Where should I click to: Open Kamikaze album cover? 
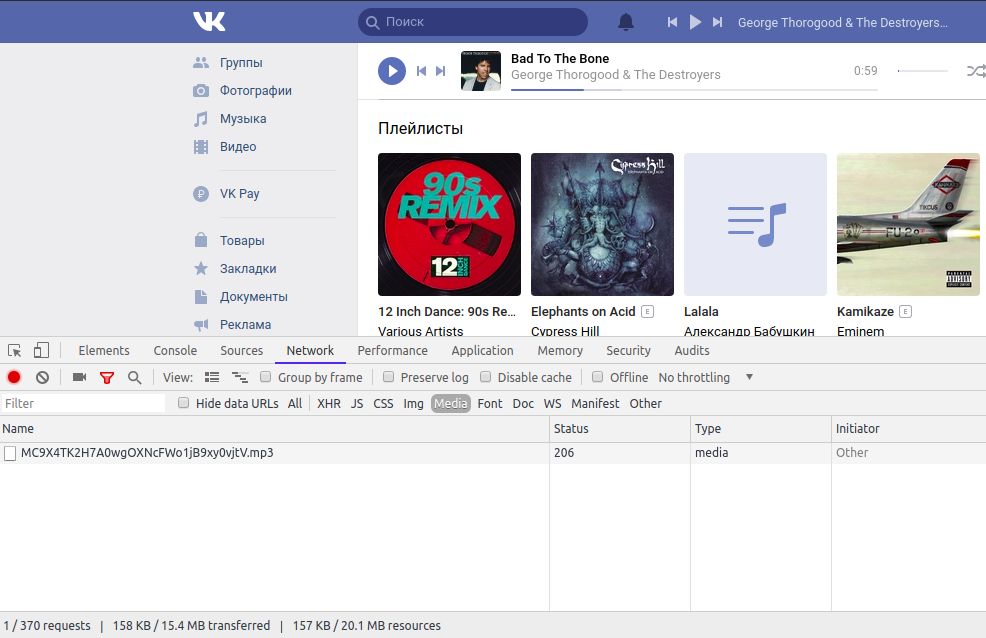(x=908, y=224)
